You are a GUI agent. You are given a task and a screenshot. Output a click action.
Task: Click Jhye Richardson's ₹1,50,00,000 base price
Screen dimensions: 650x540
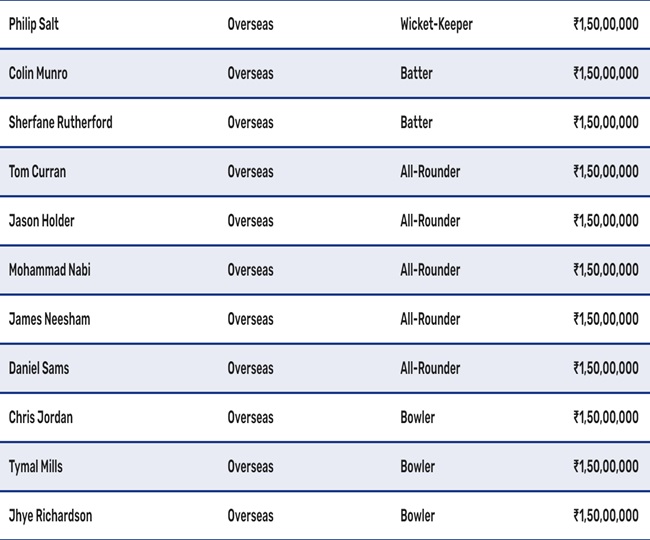tap(605, 516)
